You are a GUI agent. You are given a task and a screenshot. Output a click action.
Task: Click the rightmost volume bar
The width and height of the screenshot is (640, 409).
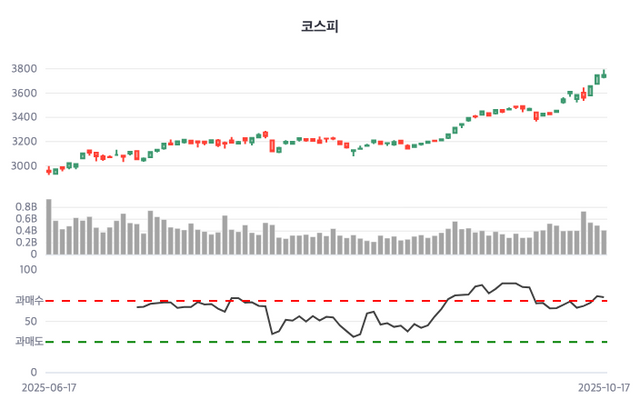coord(604,242)
